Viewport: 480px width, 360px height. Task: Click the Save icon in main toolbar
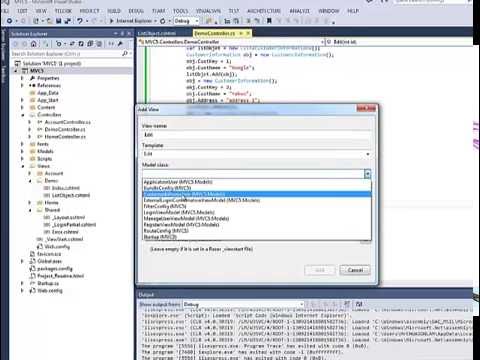click(59, 21)
